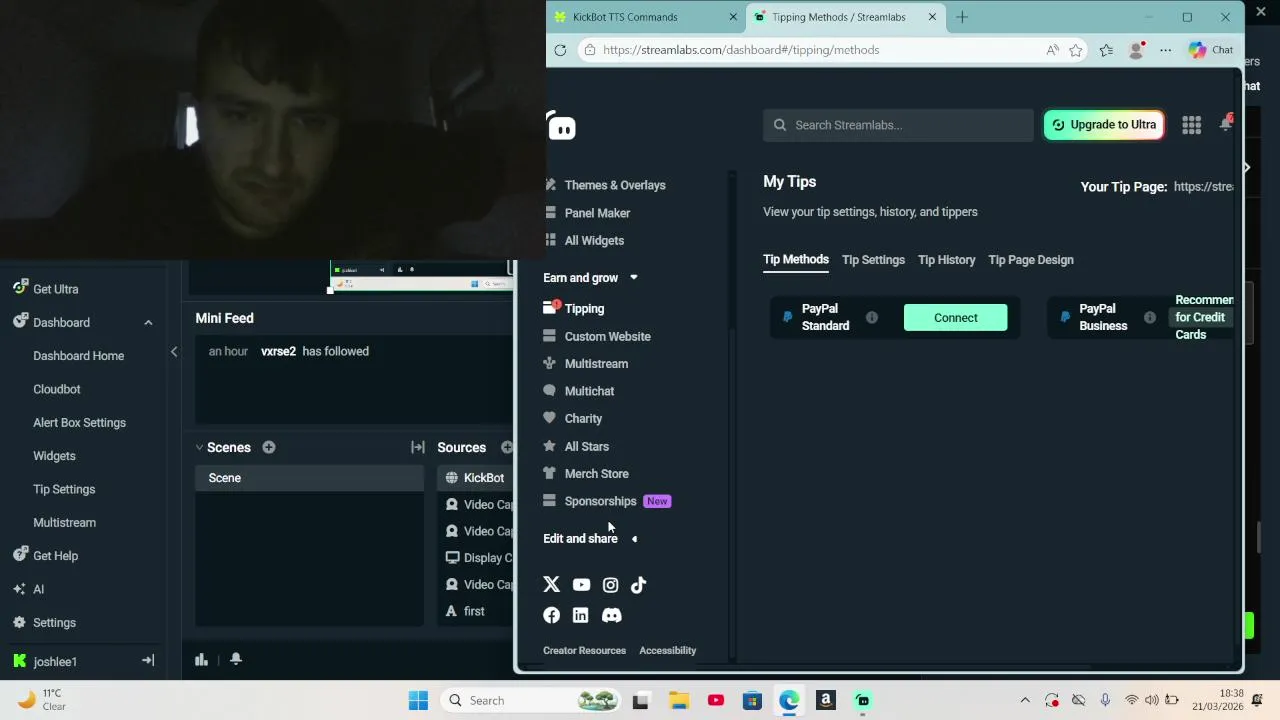Screen dimensions: 1280x720
Task: Collapse the Dashboard section in left sidebar
Action: [x=148, y=322]
